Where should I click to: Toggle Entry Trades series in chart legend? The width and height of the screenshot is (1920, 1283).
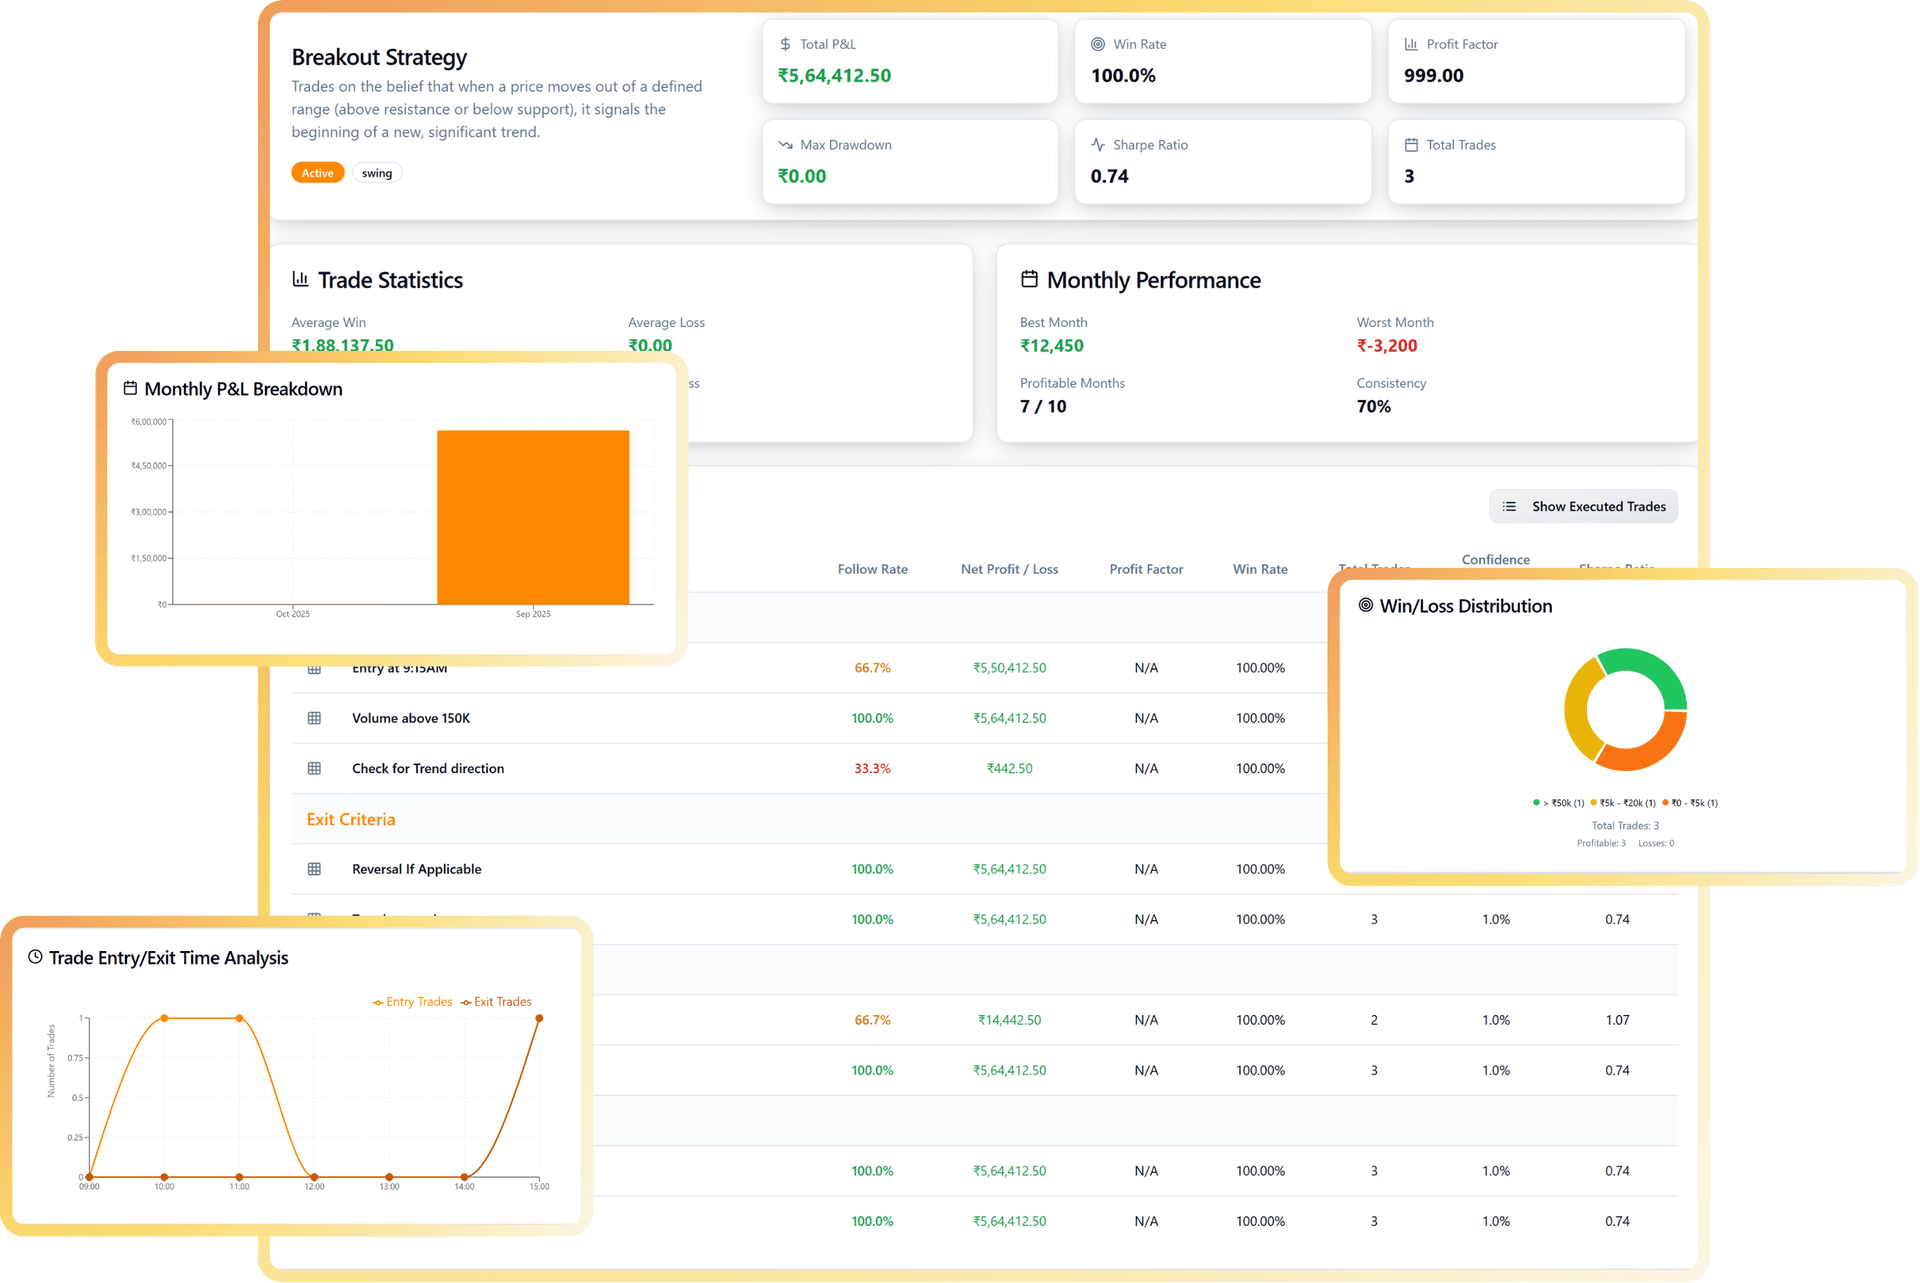(x=413, y=1002)
